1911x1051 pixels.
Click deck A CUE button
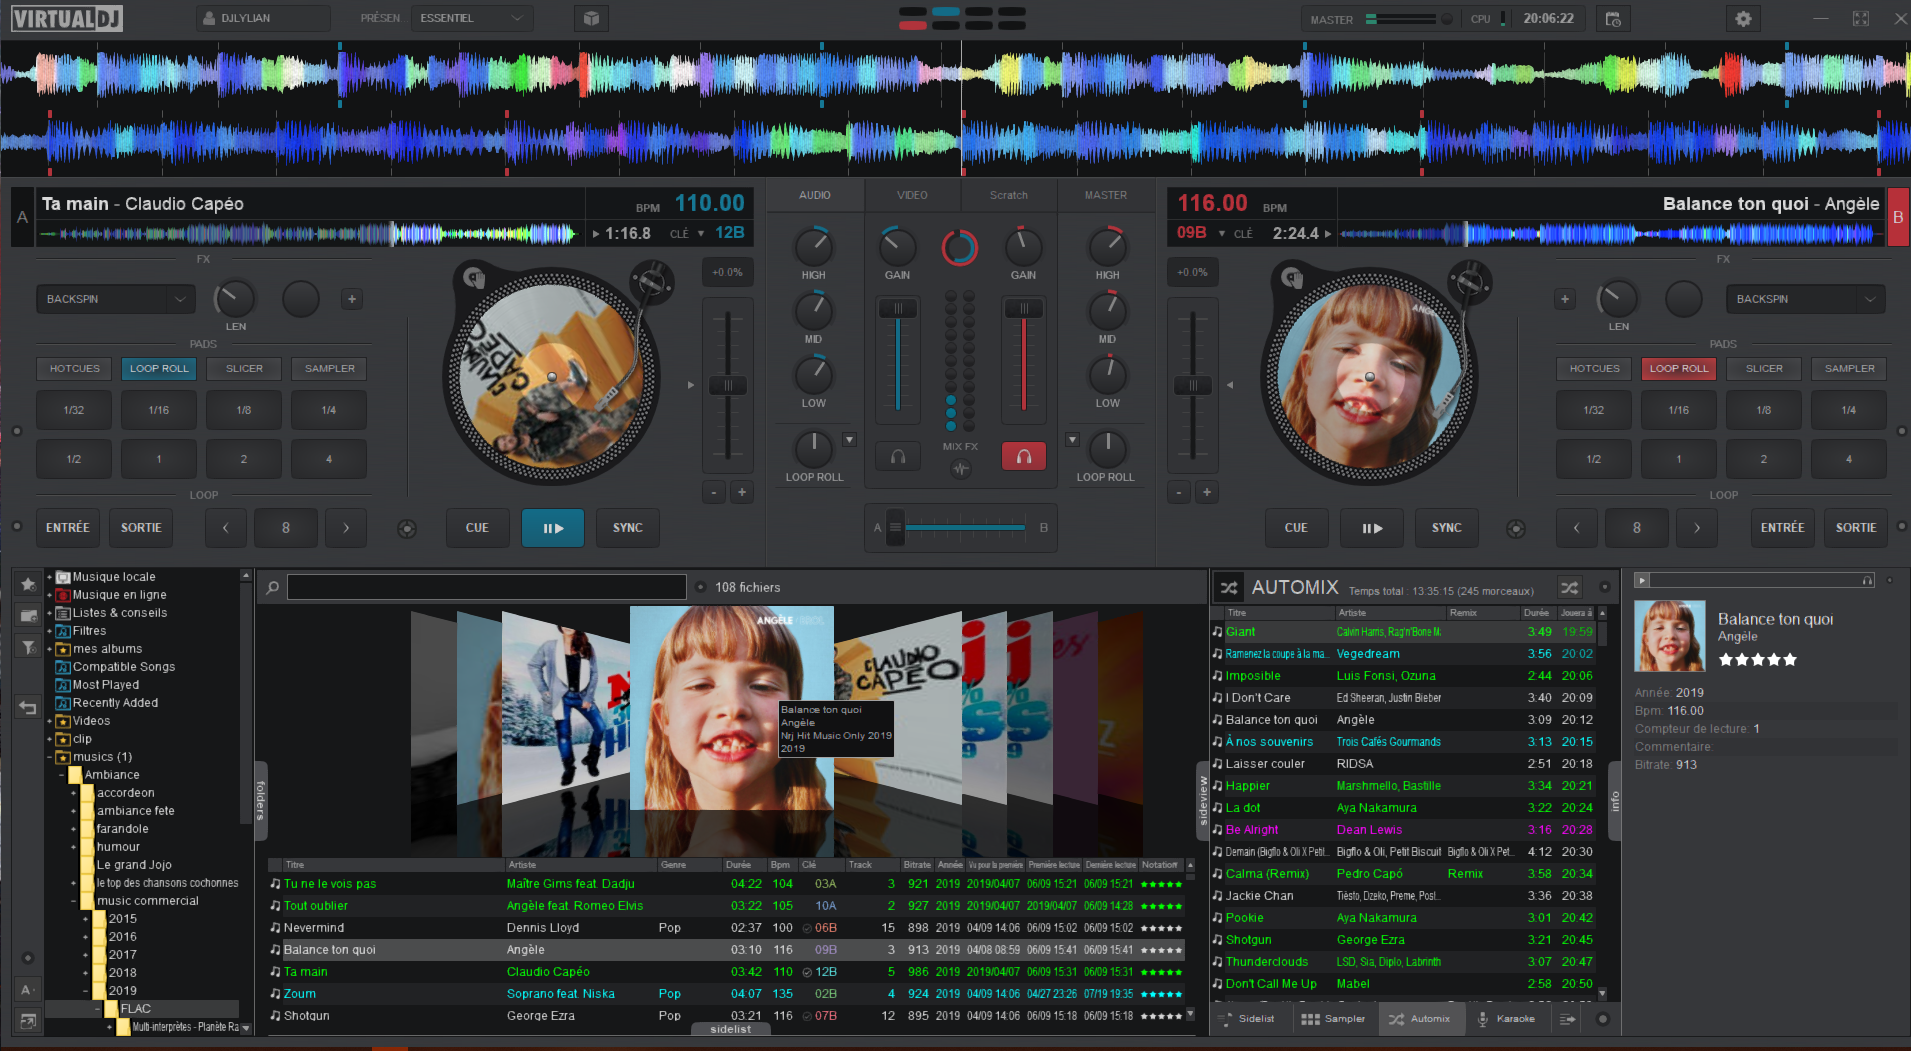click(x=477, y=528)
